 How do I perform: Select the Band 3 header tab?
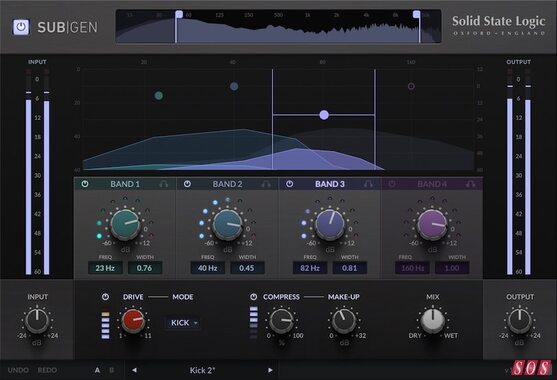pyautogui.click(x=330, y=184)
